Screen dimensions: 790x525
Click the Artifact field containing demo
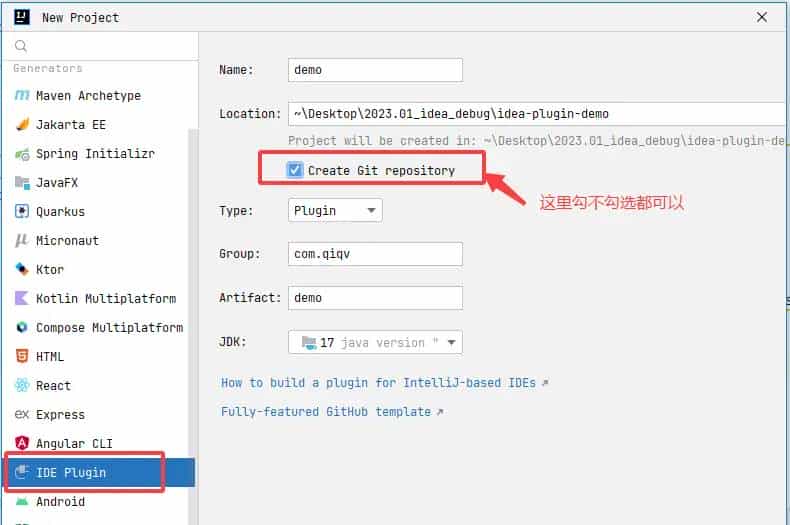[x=375, y=298]
